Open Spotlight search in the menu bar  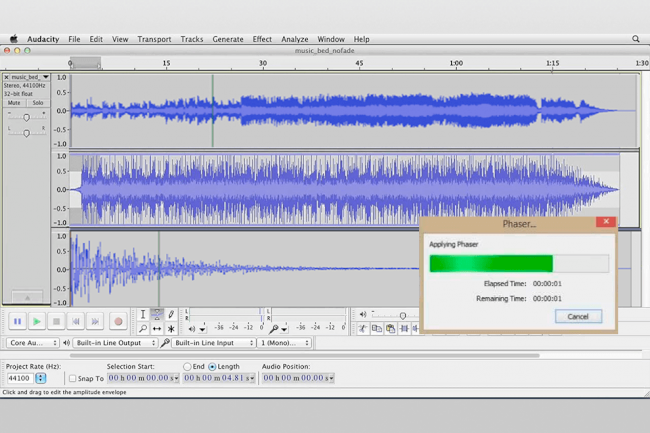tap(635, 39)
